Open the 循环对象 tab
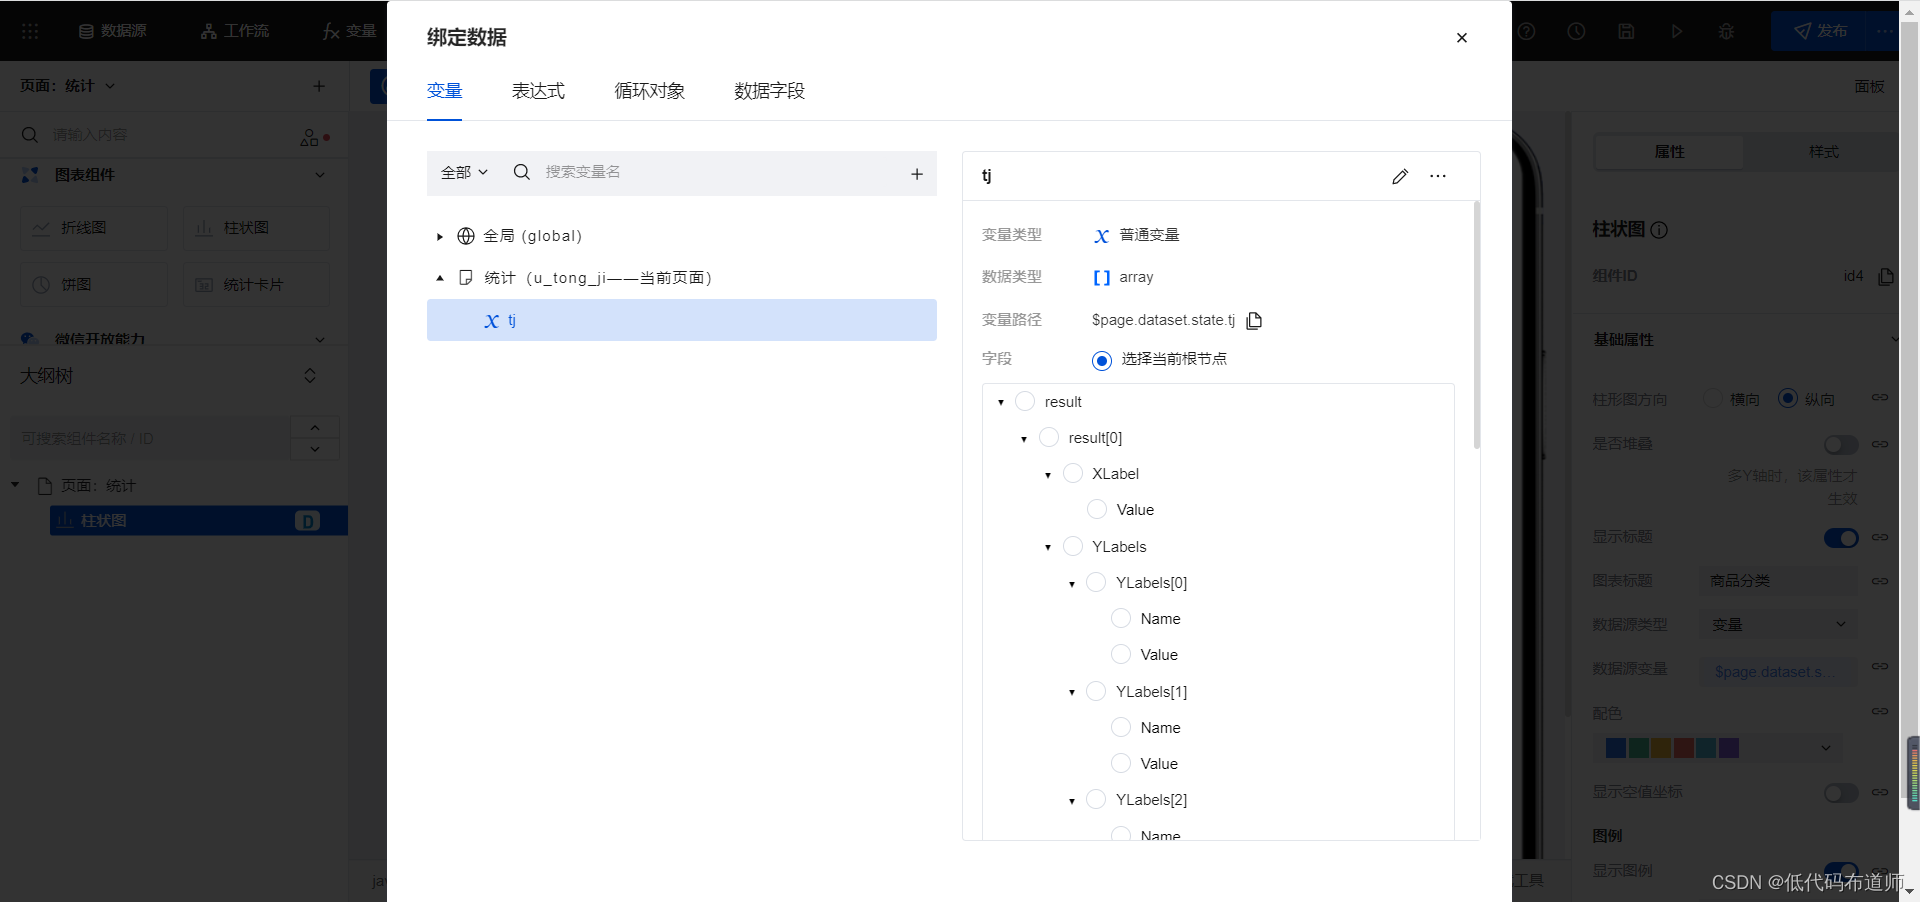Image resolution: width=1920 pixels, height=902 pixels. 650,91
